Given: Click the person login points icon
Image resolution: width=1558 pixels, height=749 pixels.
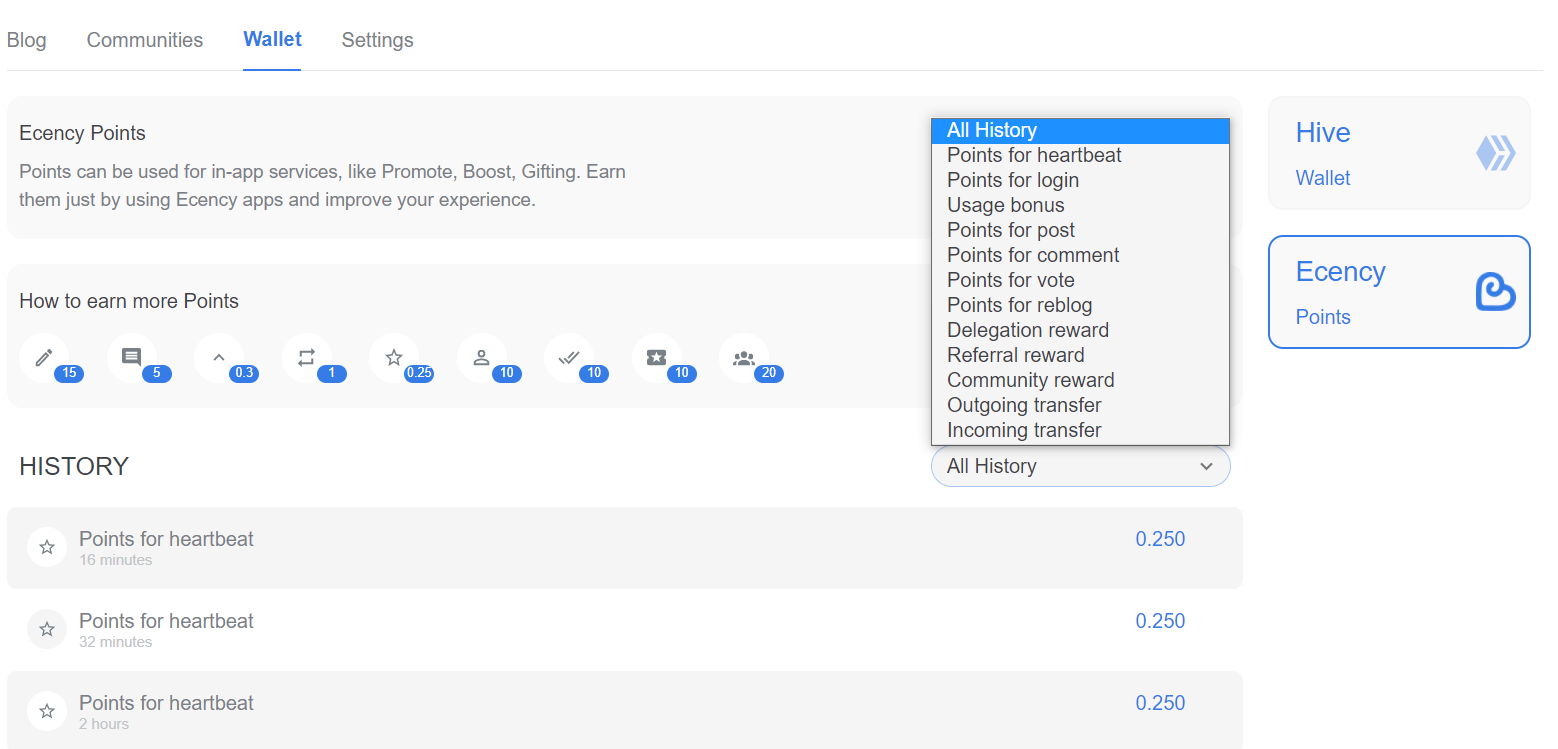Looking at the screenshot, I should click(x=481, y=358).
